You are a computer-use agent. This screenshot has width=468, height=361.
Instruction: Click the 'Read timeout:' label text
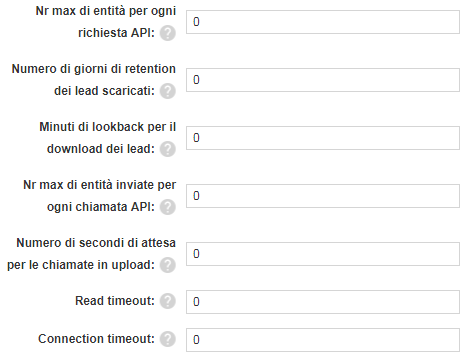115,301
